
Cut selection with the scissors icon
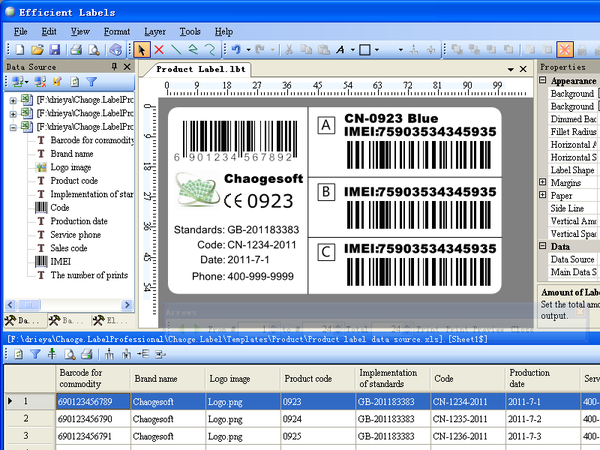coord(289,50)
